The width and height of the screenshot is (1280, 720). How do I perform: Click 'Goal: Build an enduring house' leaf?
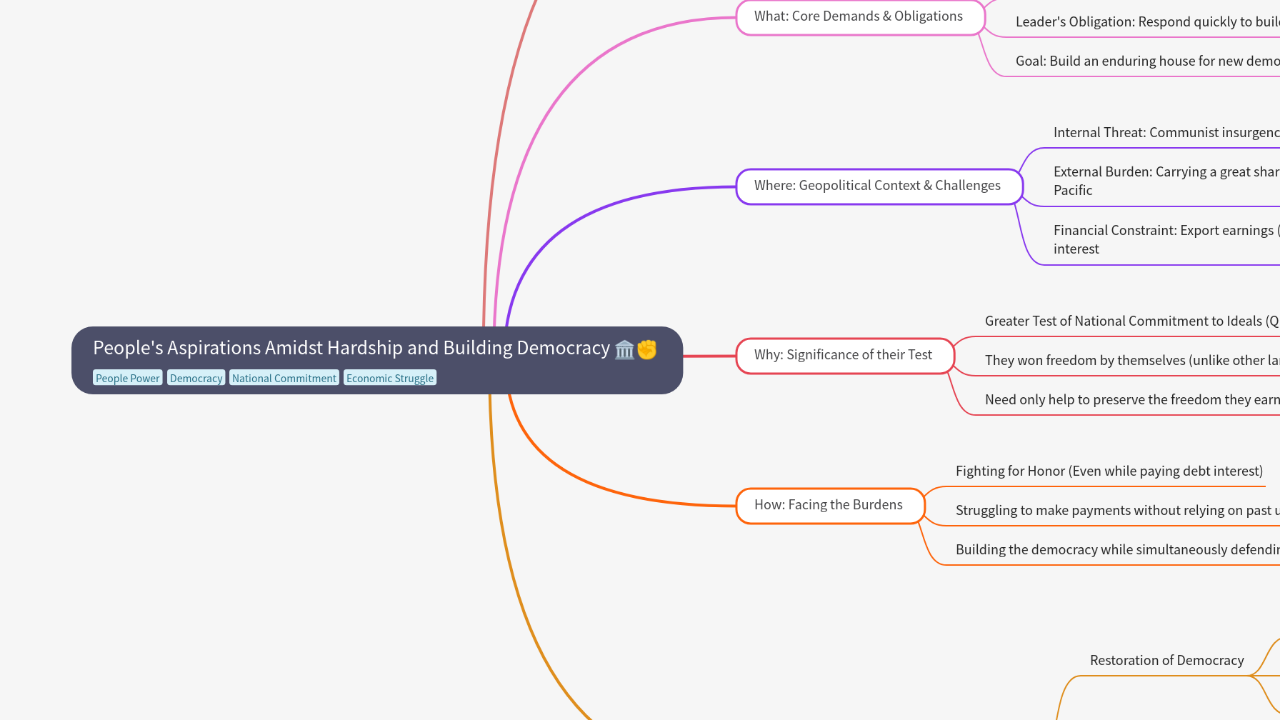[1146, 61]
